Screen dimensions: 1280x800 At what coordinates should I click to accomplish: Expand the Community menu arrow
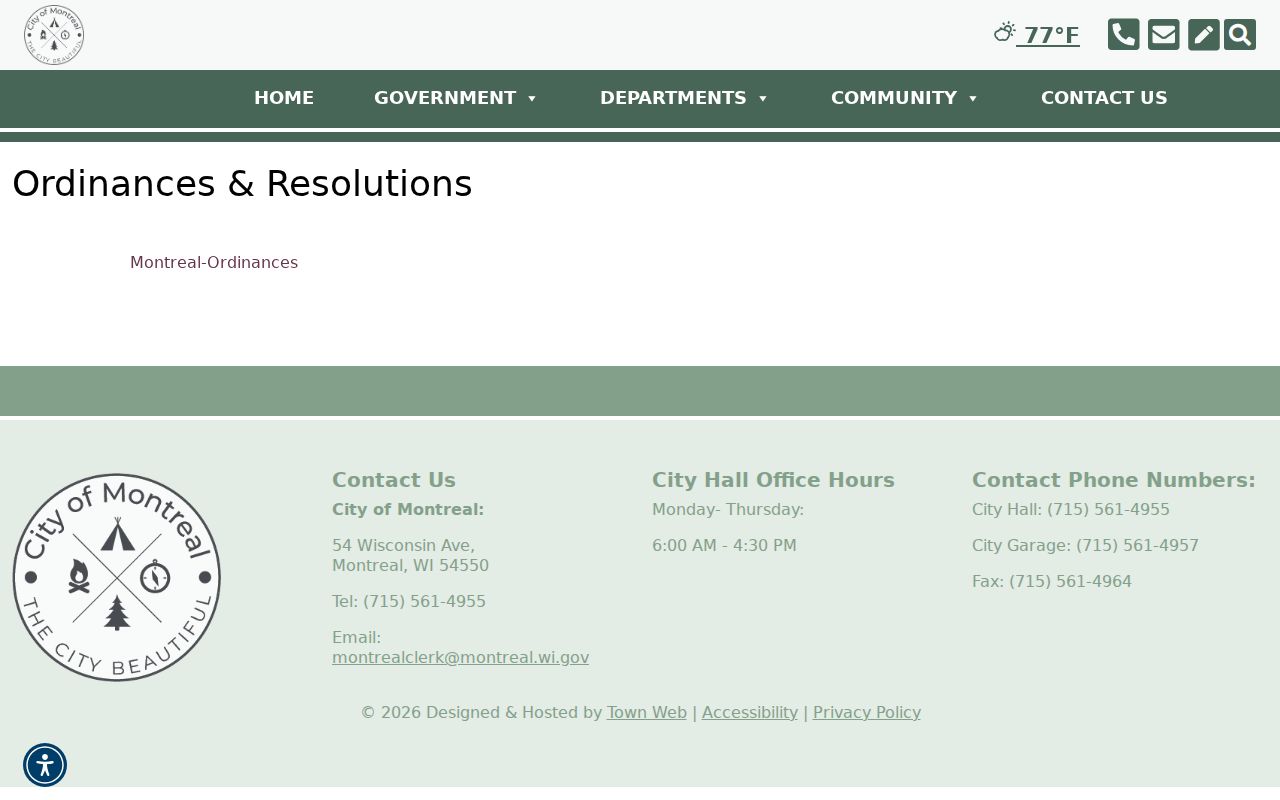tap(973, 98)
